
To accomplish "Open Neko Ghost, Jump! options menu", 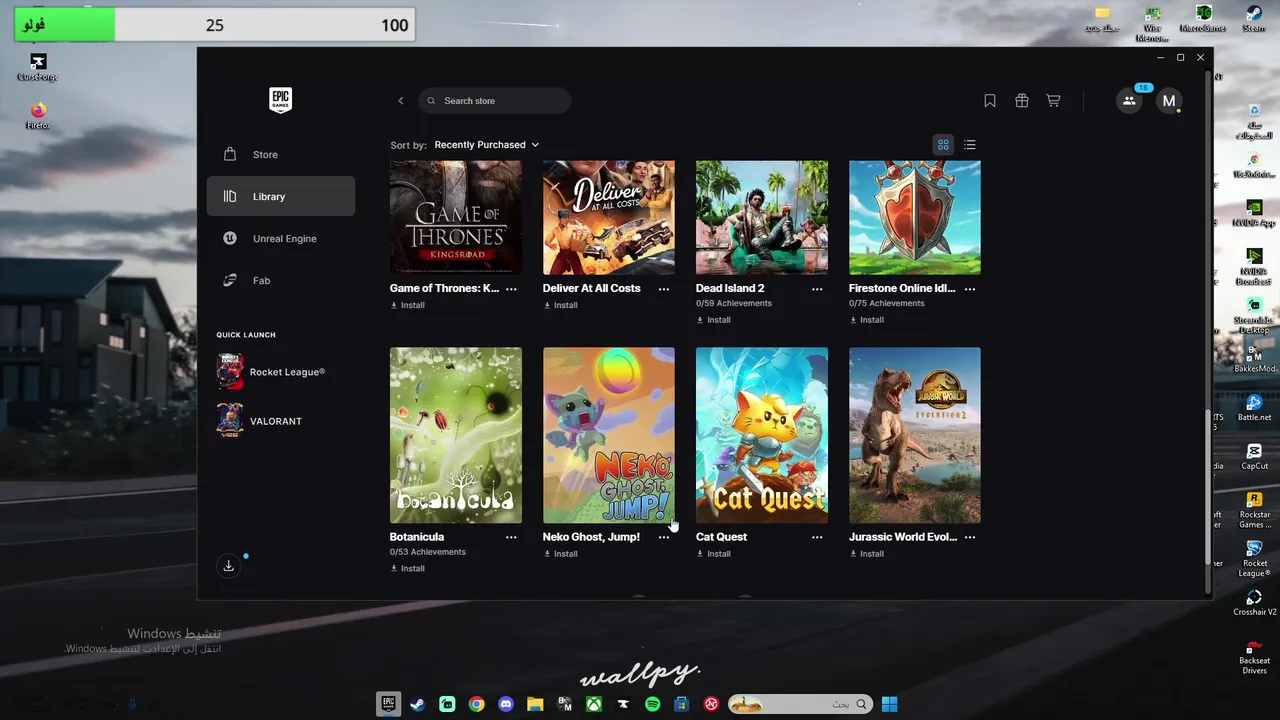I will [664, 537].
